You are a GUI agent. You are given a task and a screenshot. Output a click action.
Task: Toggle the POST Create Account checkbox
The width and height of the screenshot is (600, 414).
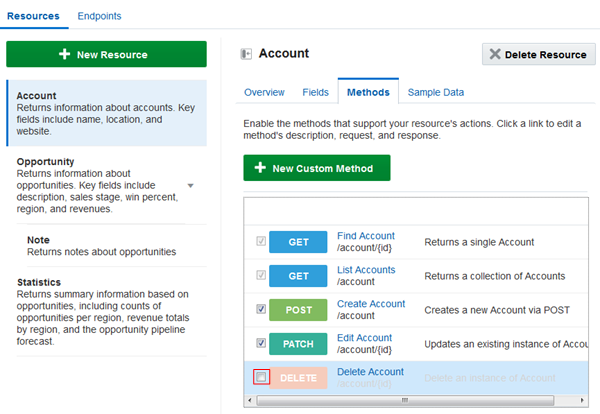(261, 310)
